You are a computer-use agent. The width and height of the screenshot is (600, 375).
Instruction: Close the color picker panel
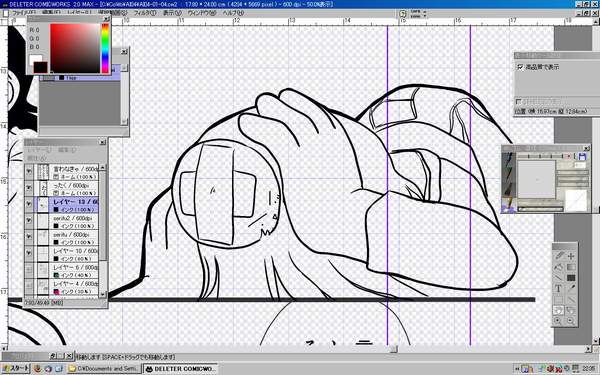pos(106,18)
